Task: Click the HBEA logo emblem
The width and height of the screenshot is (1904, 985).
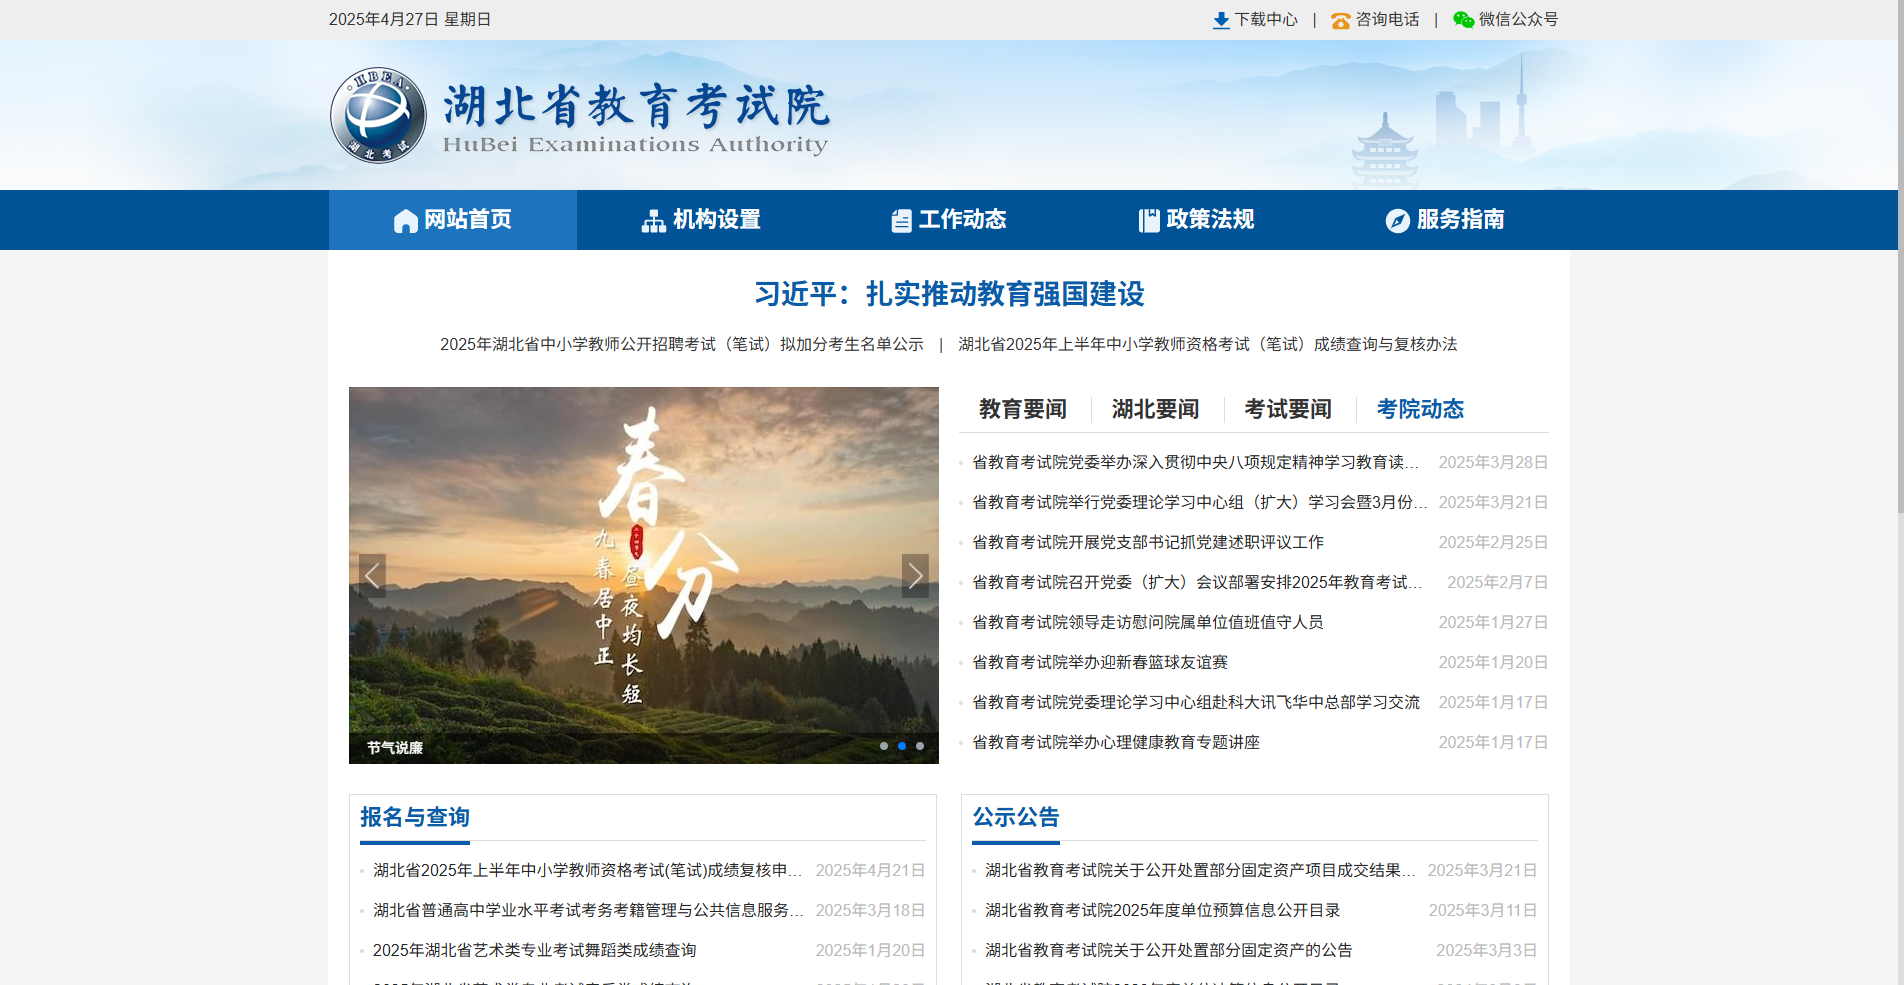Action: point(377,114)
